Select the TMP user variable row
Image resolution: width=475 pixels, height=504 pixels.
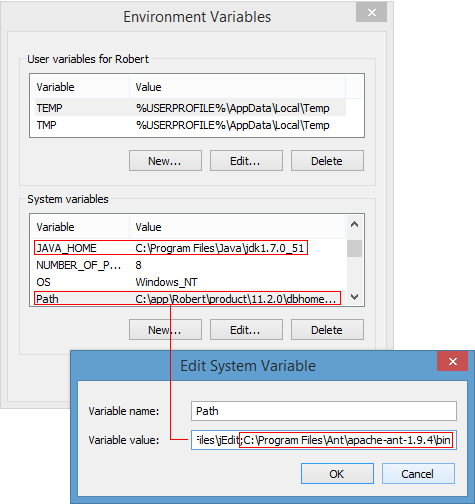190,125
